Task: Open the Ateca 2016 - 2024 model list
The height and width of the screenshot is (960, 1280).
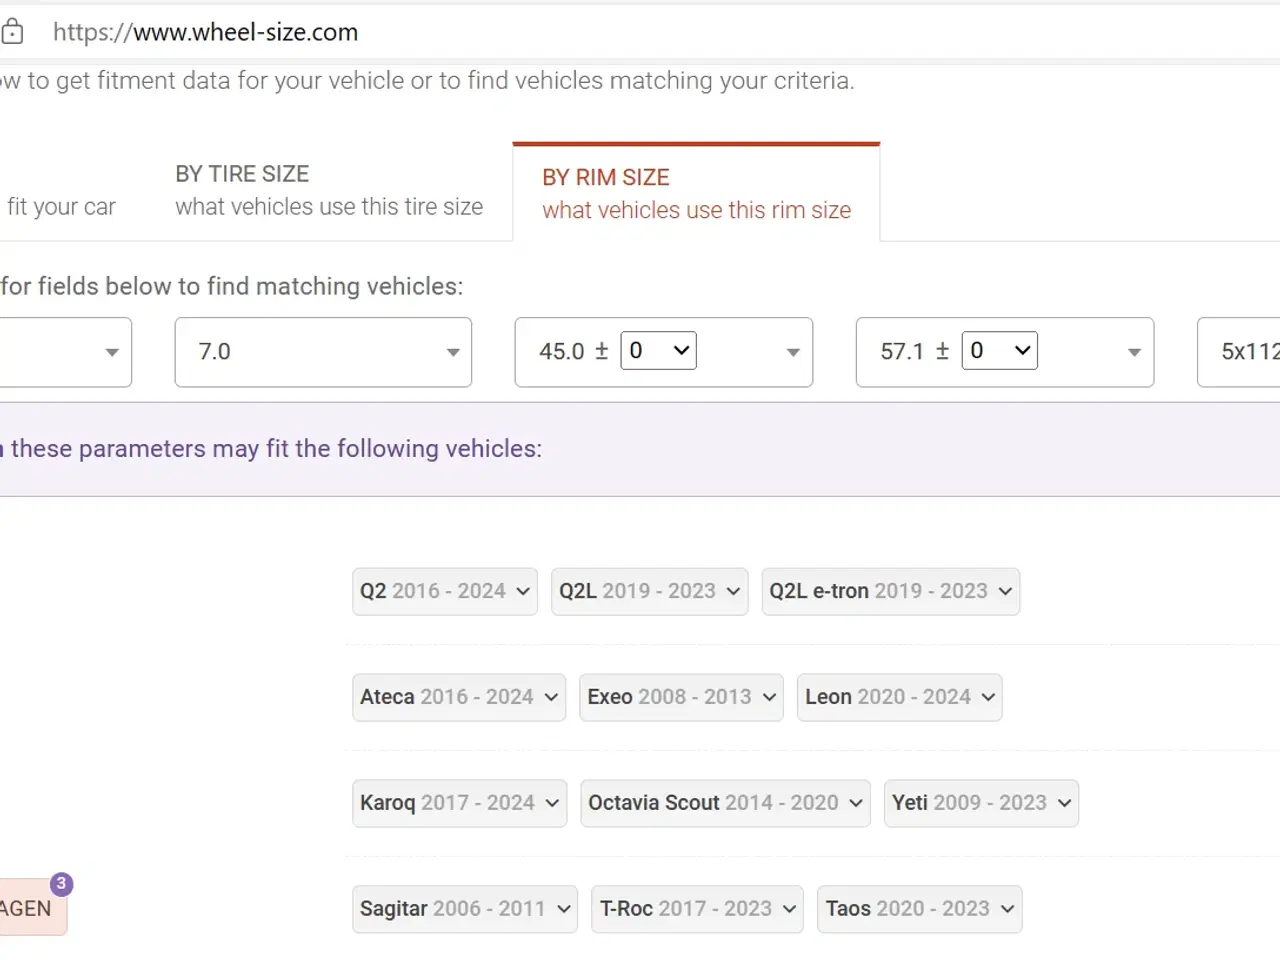Action: click(x=459, y=697)
